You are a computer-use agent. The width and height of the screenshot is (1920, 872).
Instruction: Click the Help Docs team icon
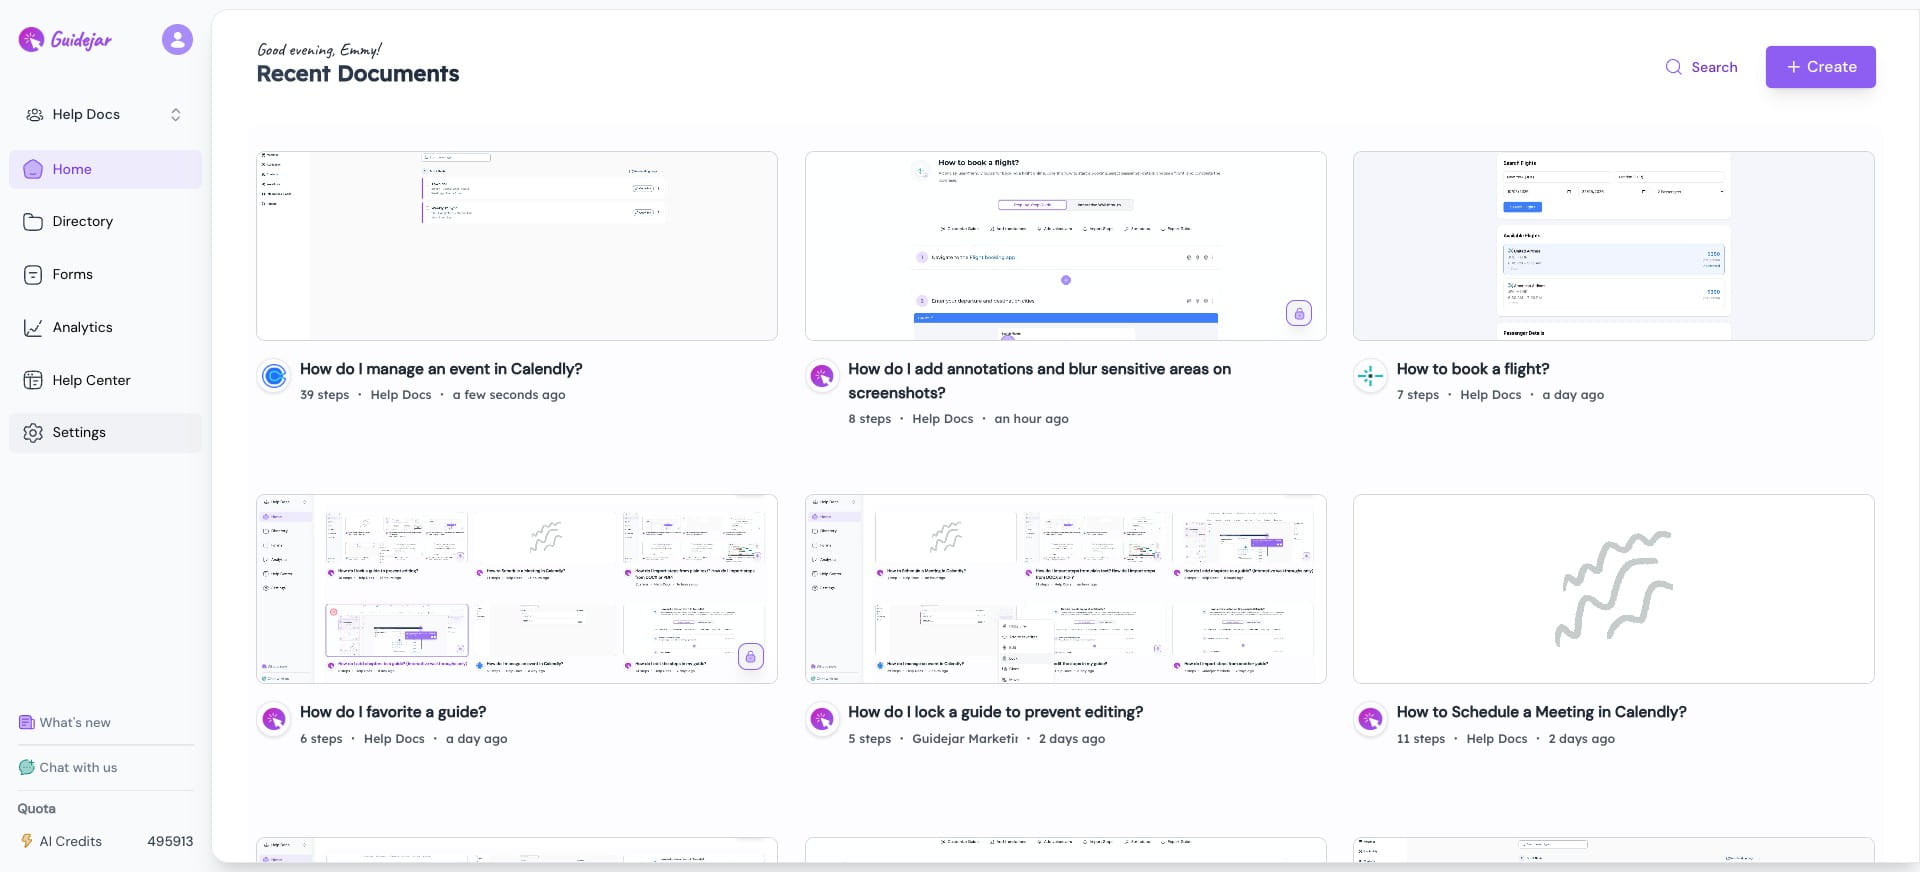[34, 115]
